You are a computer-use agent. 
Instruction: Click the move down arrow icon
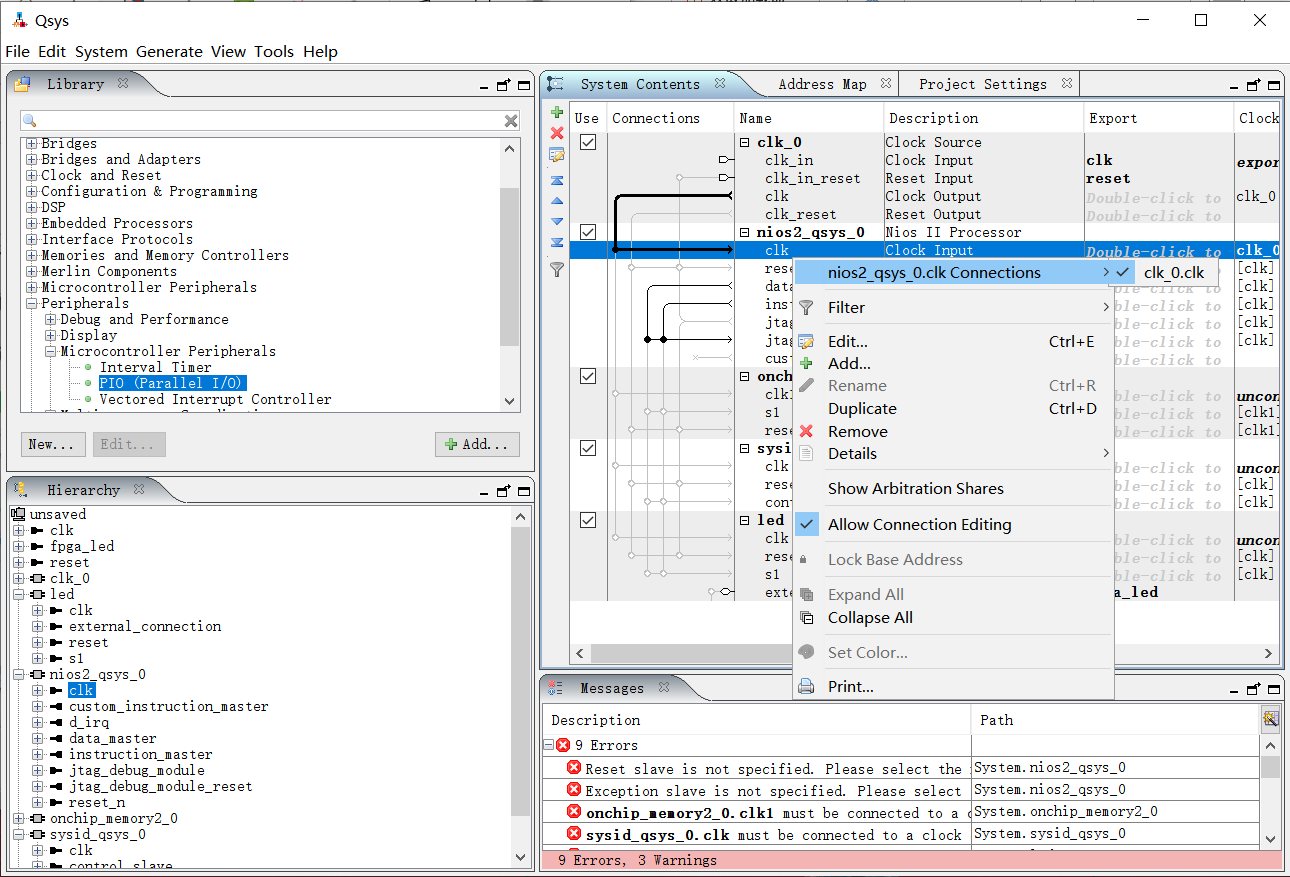pyautogui.click(x=557, y=221)
